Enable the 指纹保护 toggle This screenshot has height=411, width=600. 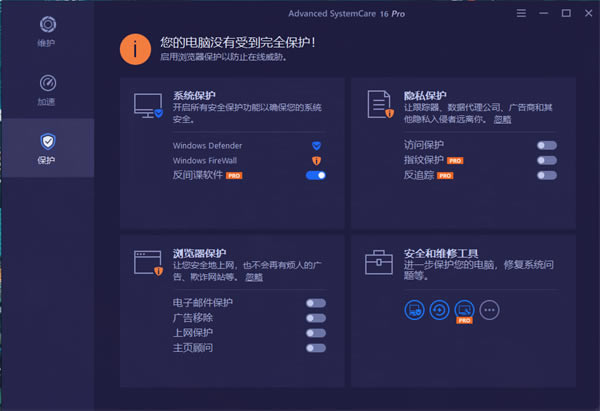pyautogui.click(x=547, y=160)
